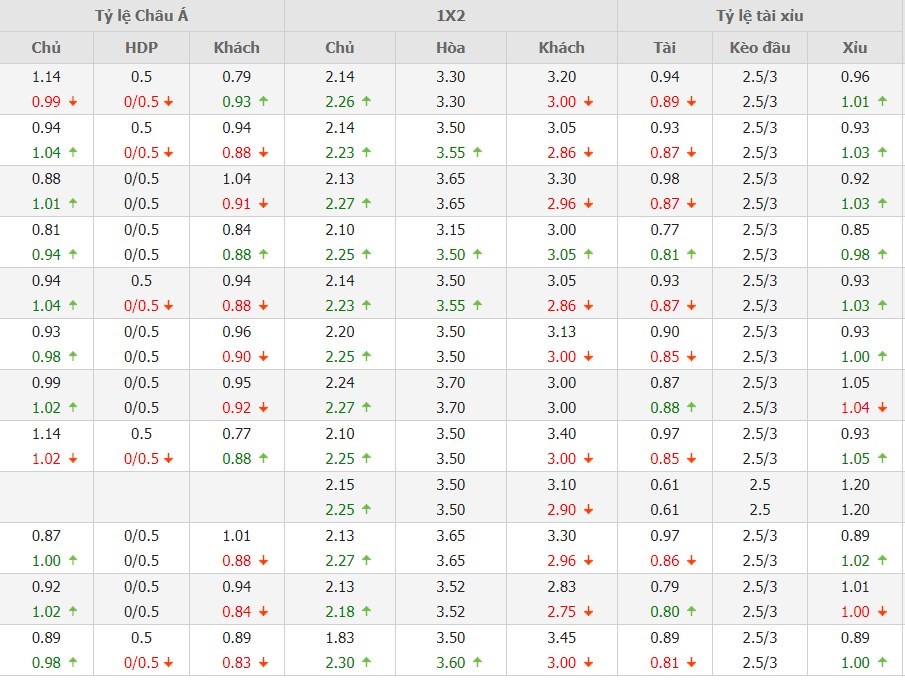
Task: Click the up arrow next to green 3.05
Action: click(x=588, y=254)
